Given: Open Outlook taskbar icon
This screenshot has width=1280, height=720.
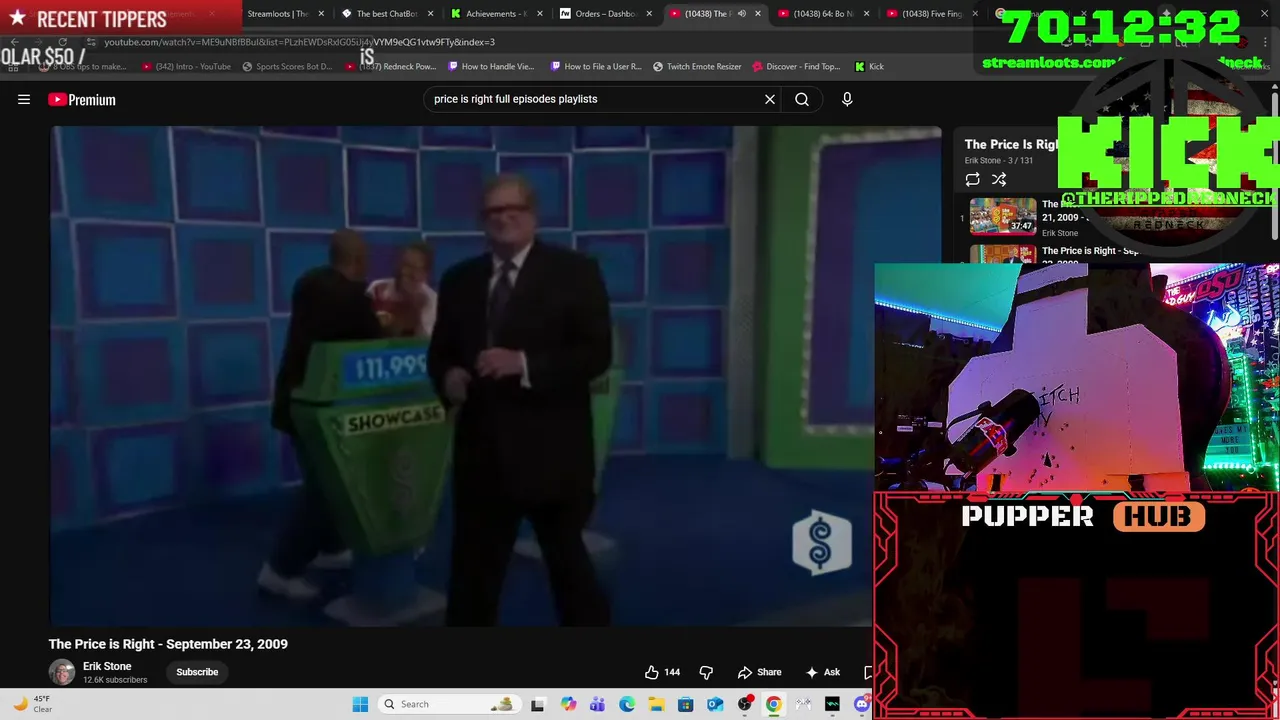Looking at the screenshot, I should click(x=715, y=704).
